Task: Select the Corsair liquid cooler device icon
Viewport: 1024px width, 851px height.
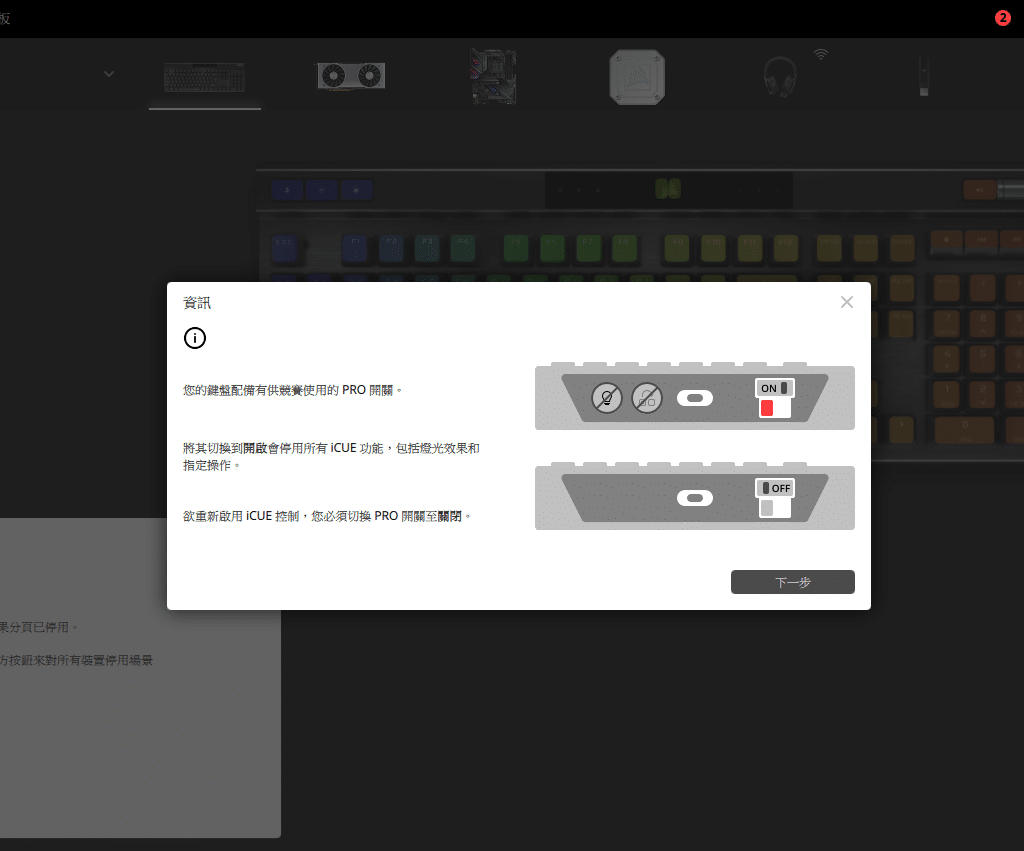Action: (637, 75)
